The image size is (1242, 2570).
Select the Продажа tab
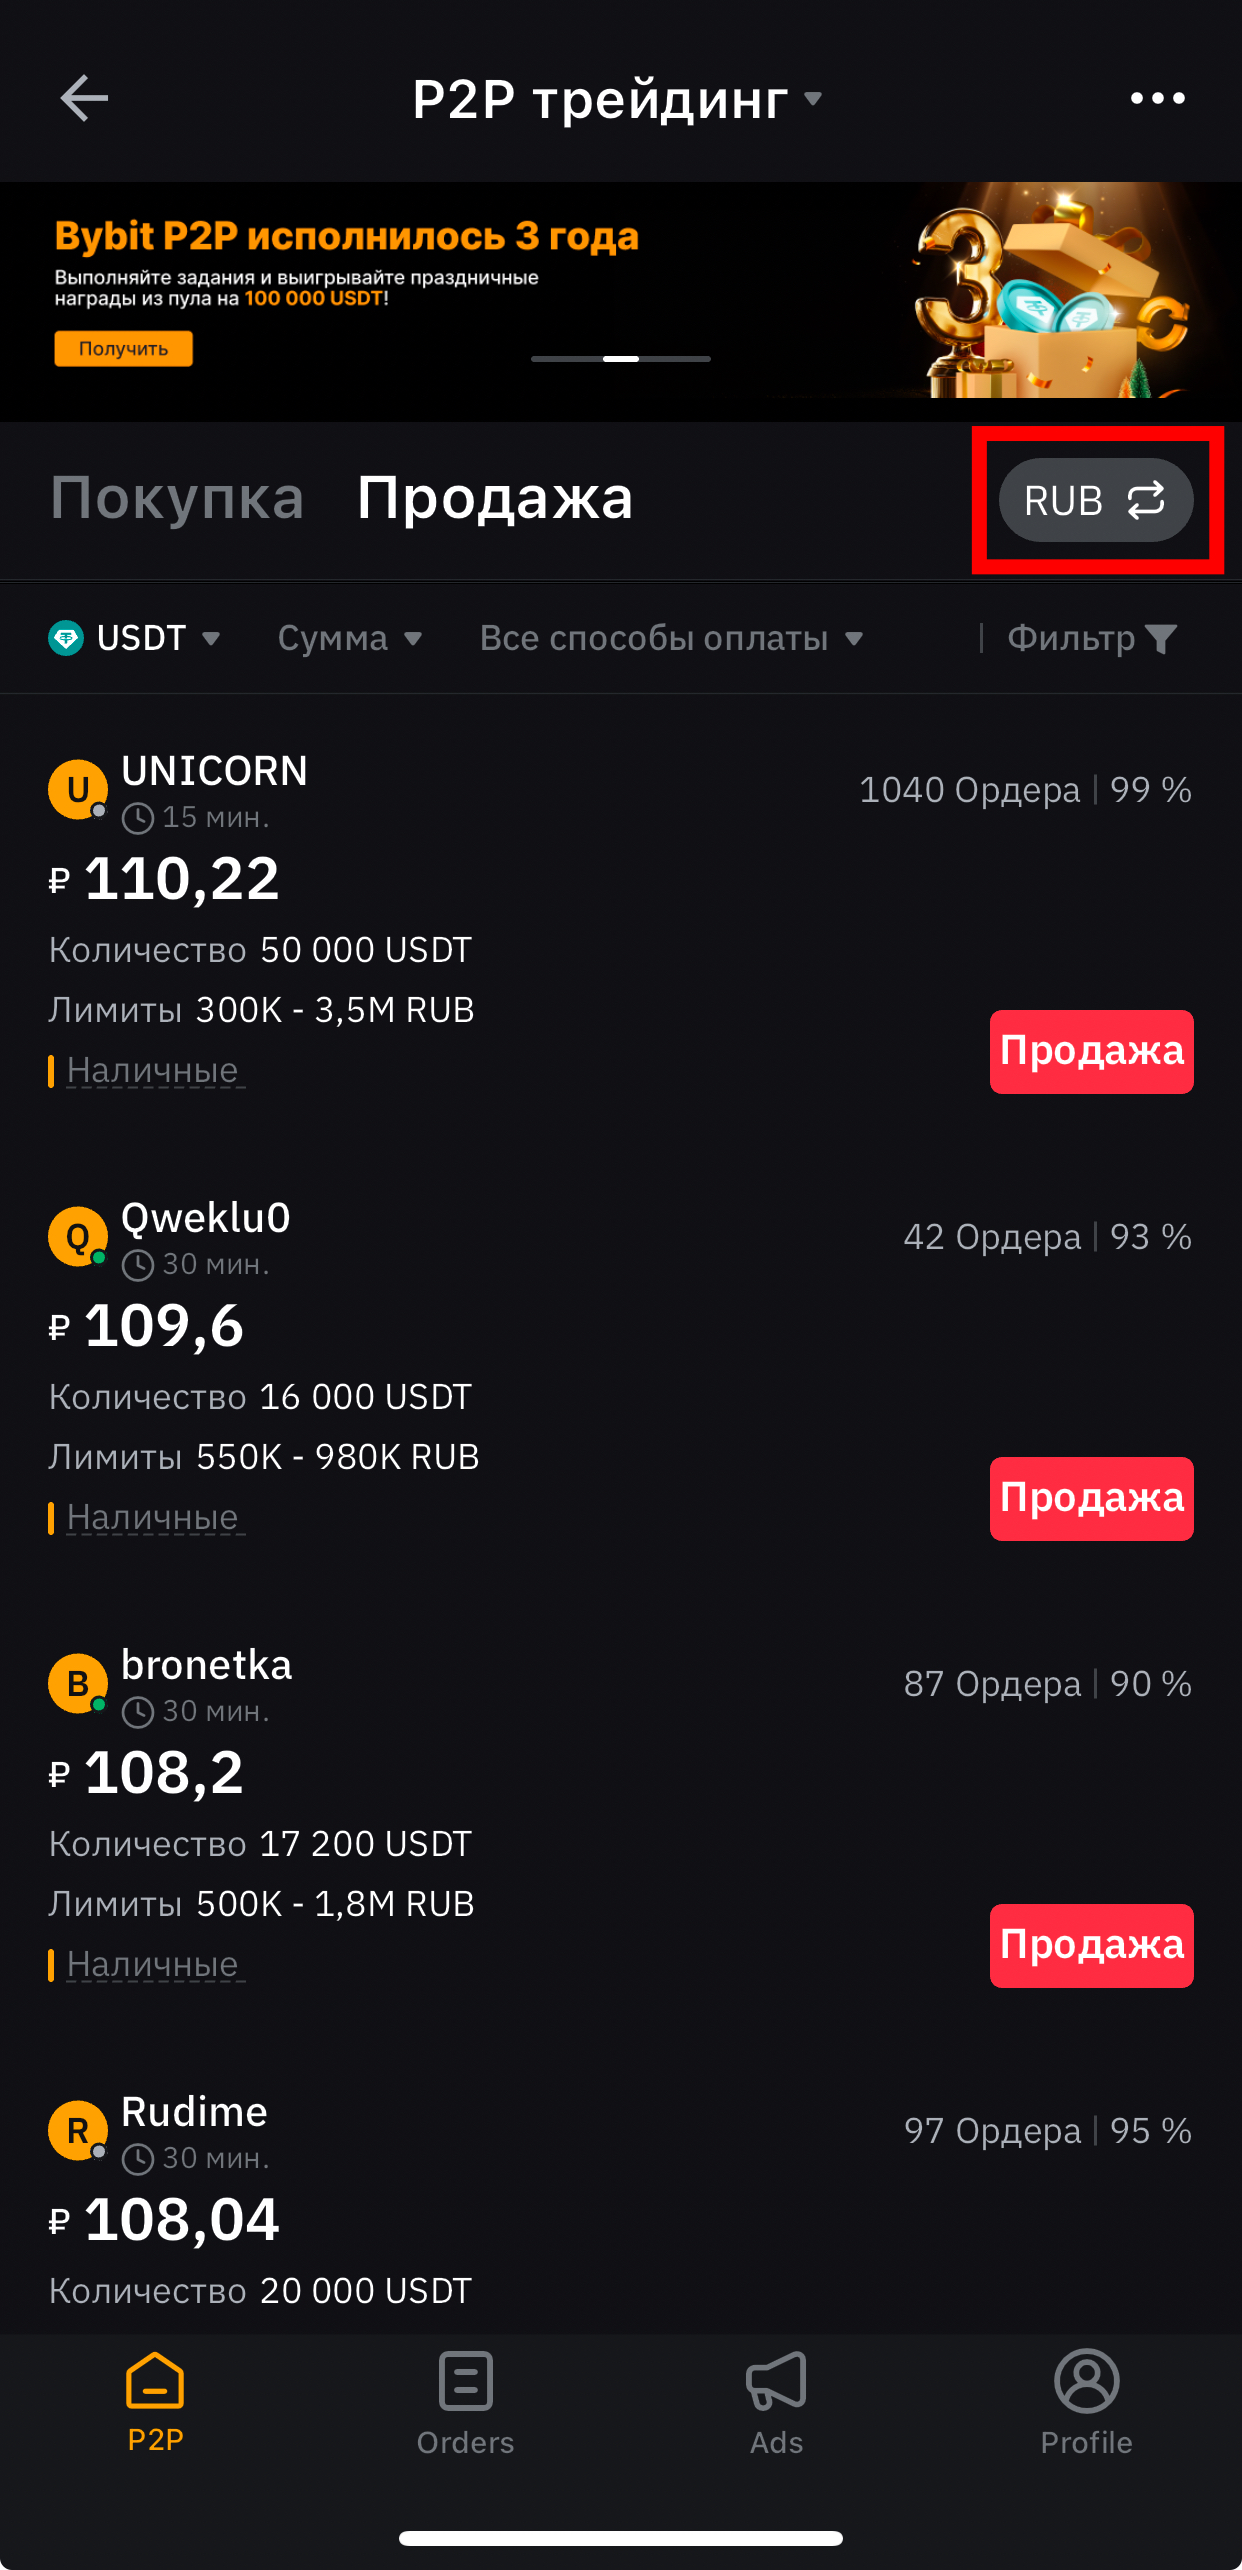[495, 497]
